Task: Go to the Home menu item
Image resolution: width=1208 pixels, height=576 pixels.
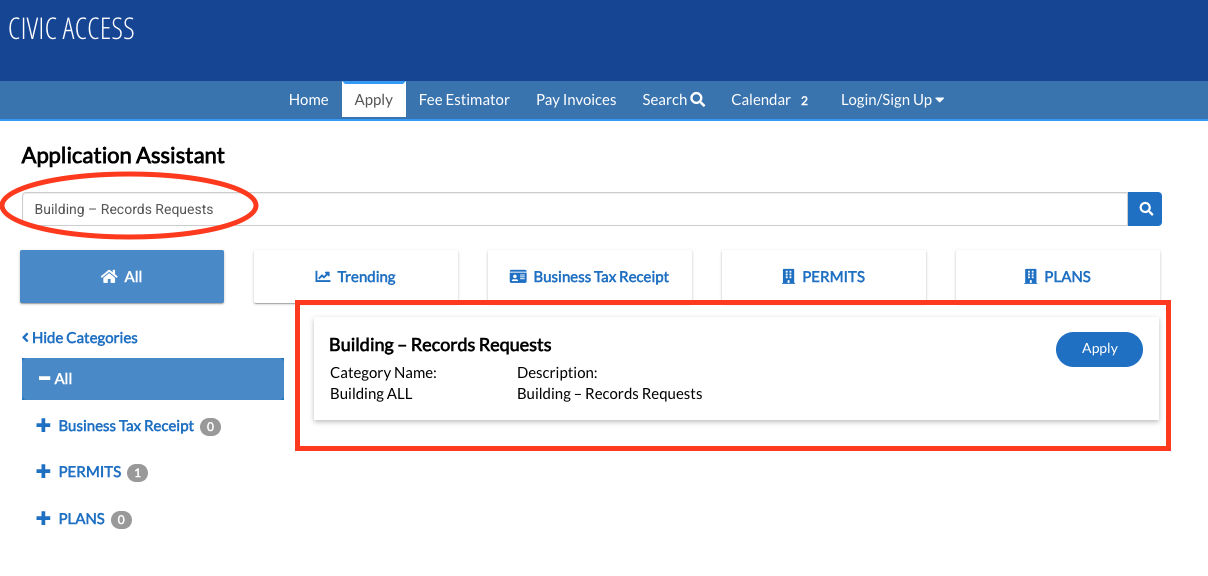Action: pos(308,100)
